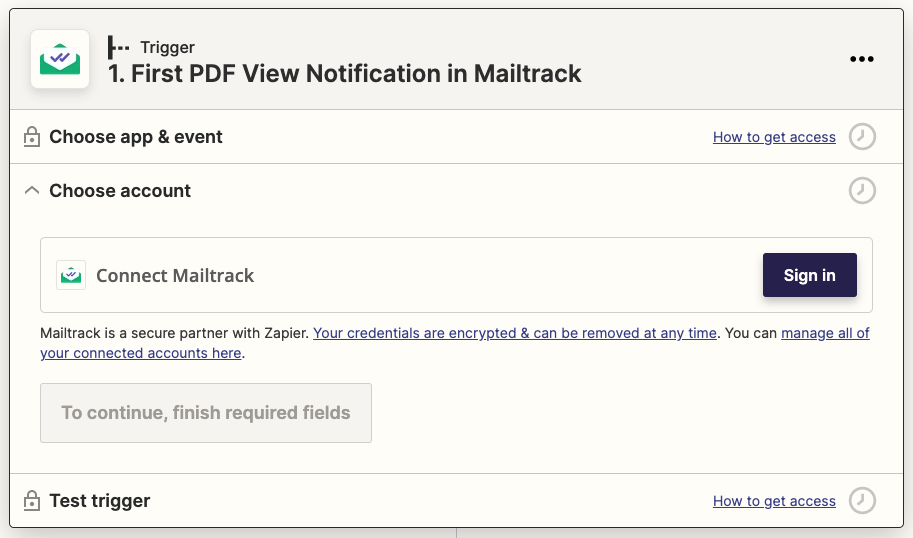
Task: Click the Choose account heading text
Action: [120, 190]
